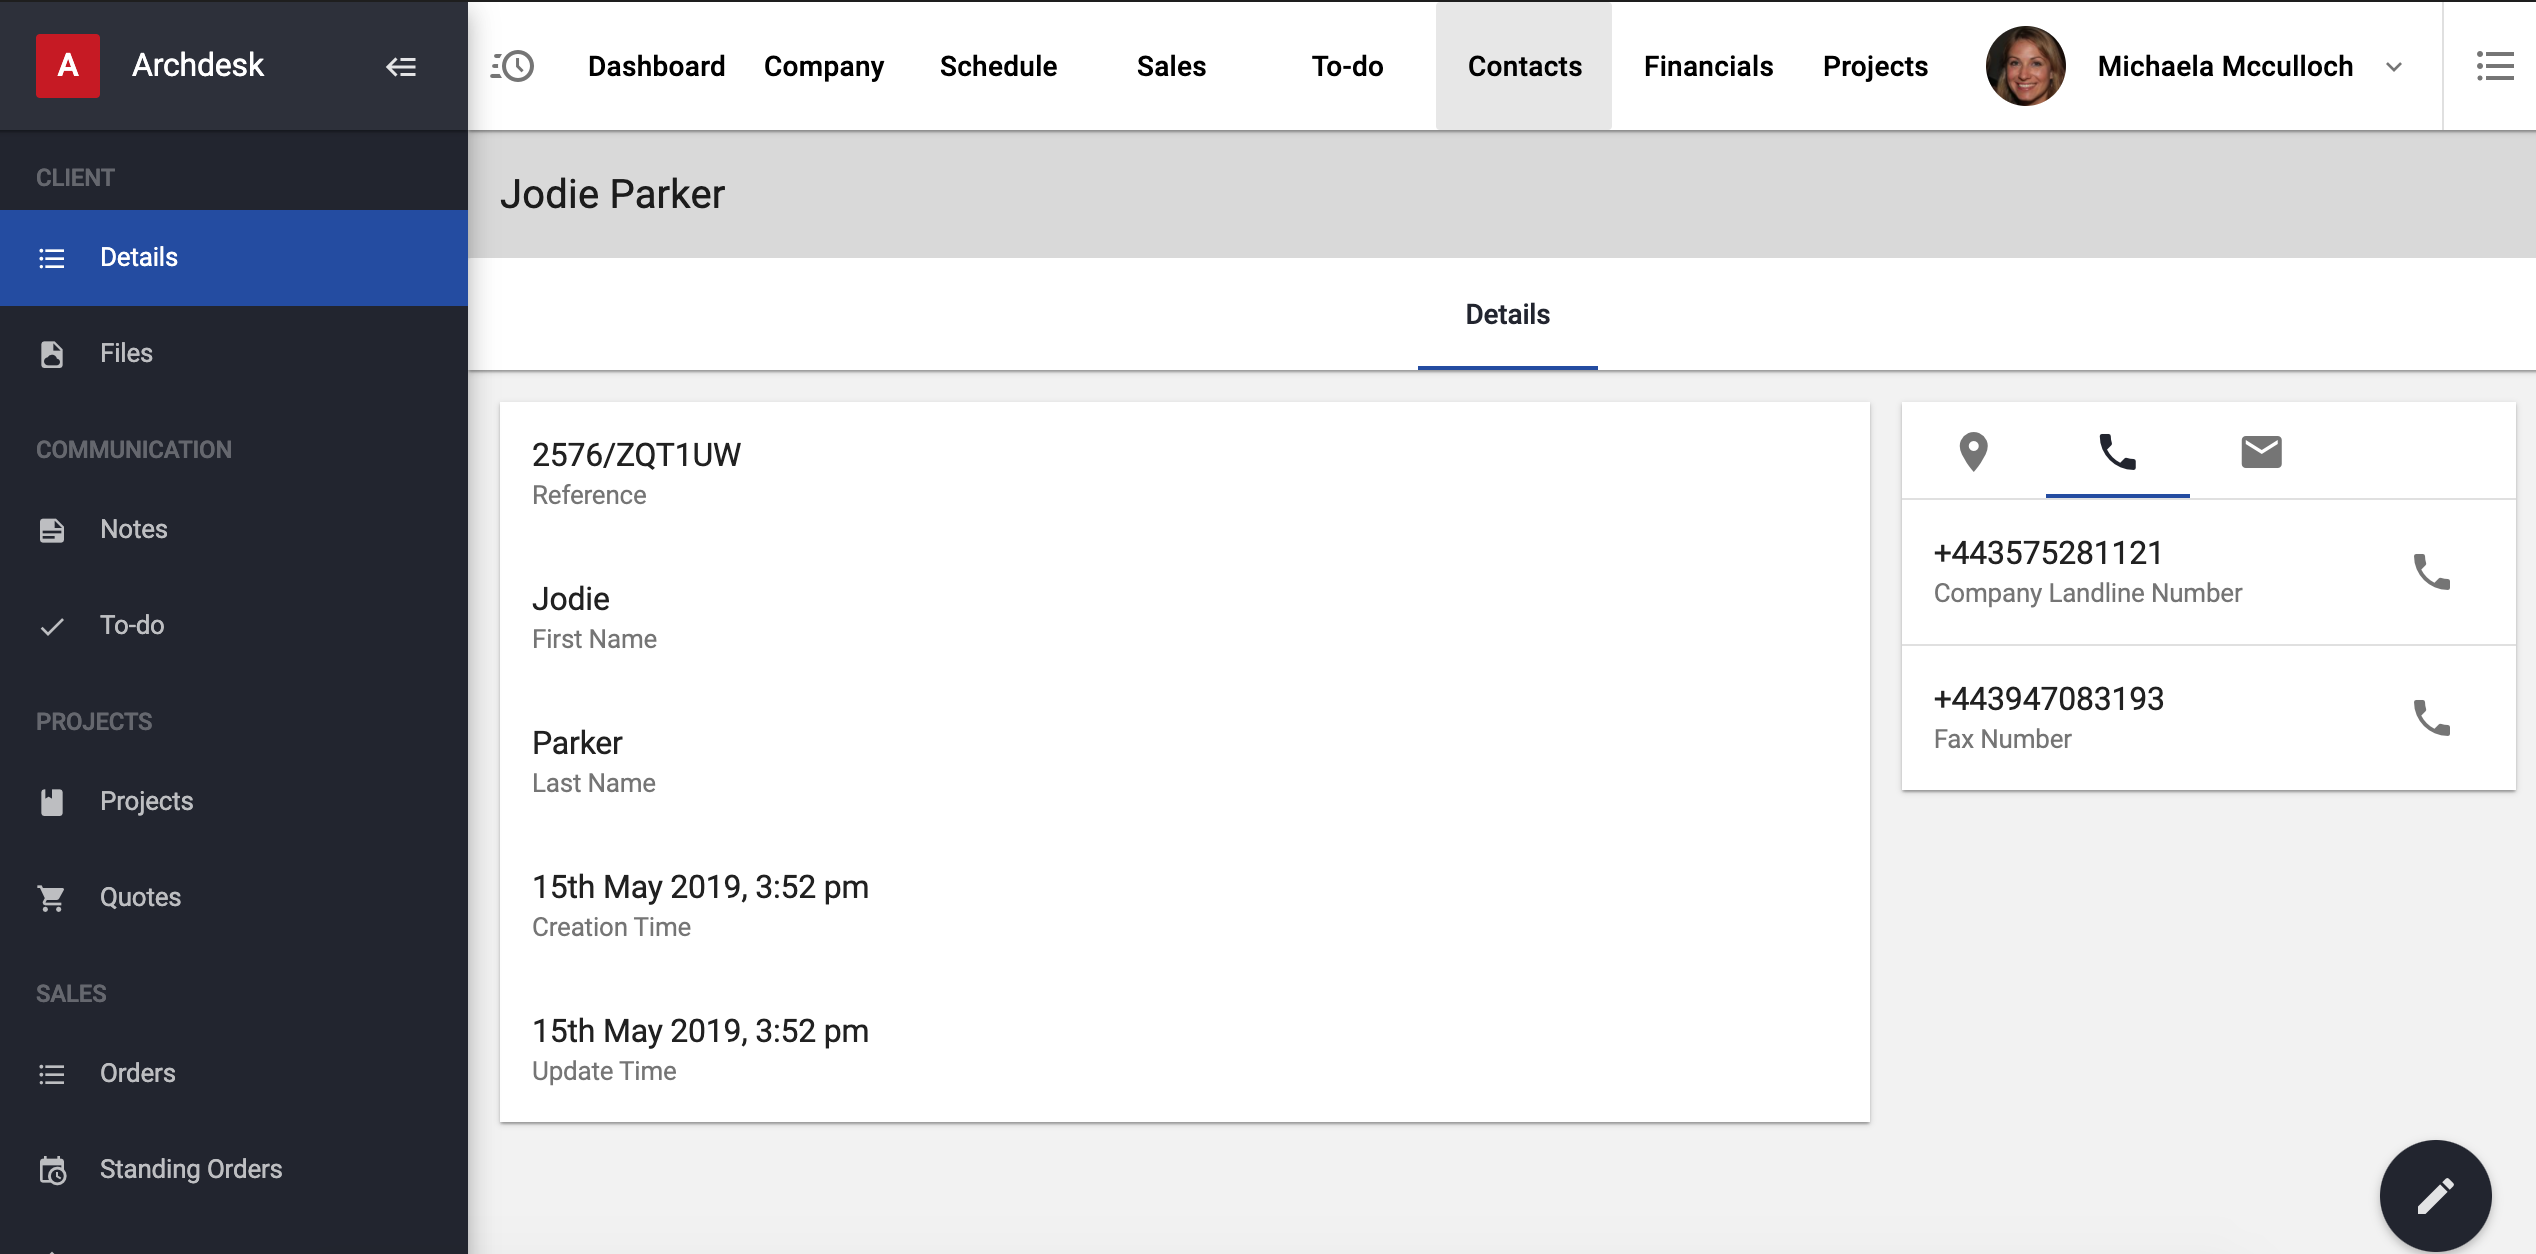Viewport: 2536px width, 1254px height.
Task: Open Projects from the sidebar
Action: [145, 800]
